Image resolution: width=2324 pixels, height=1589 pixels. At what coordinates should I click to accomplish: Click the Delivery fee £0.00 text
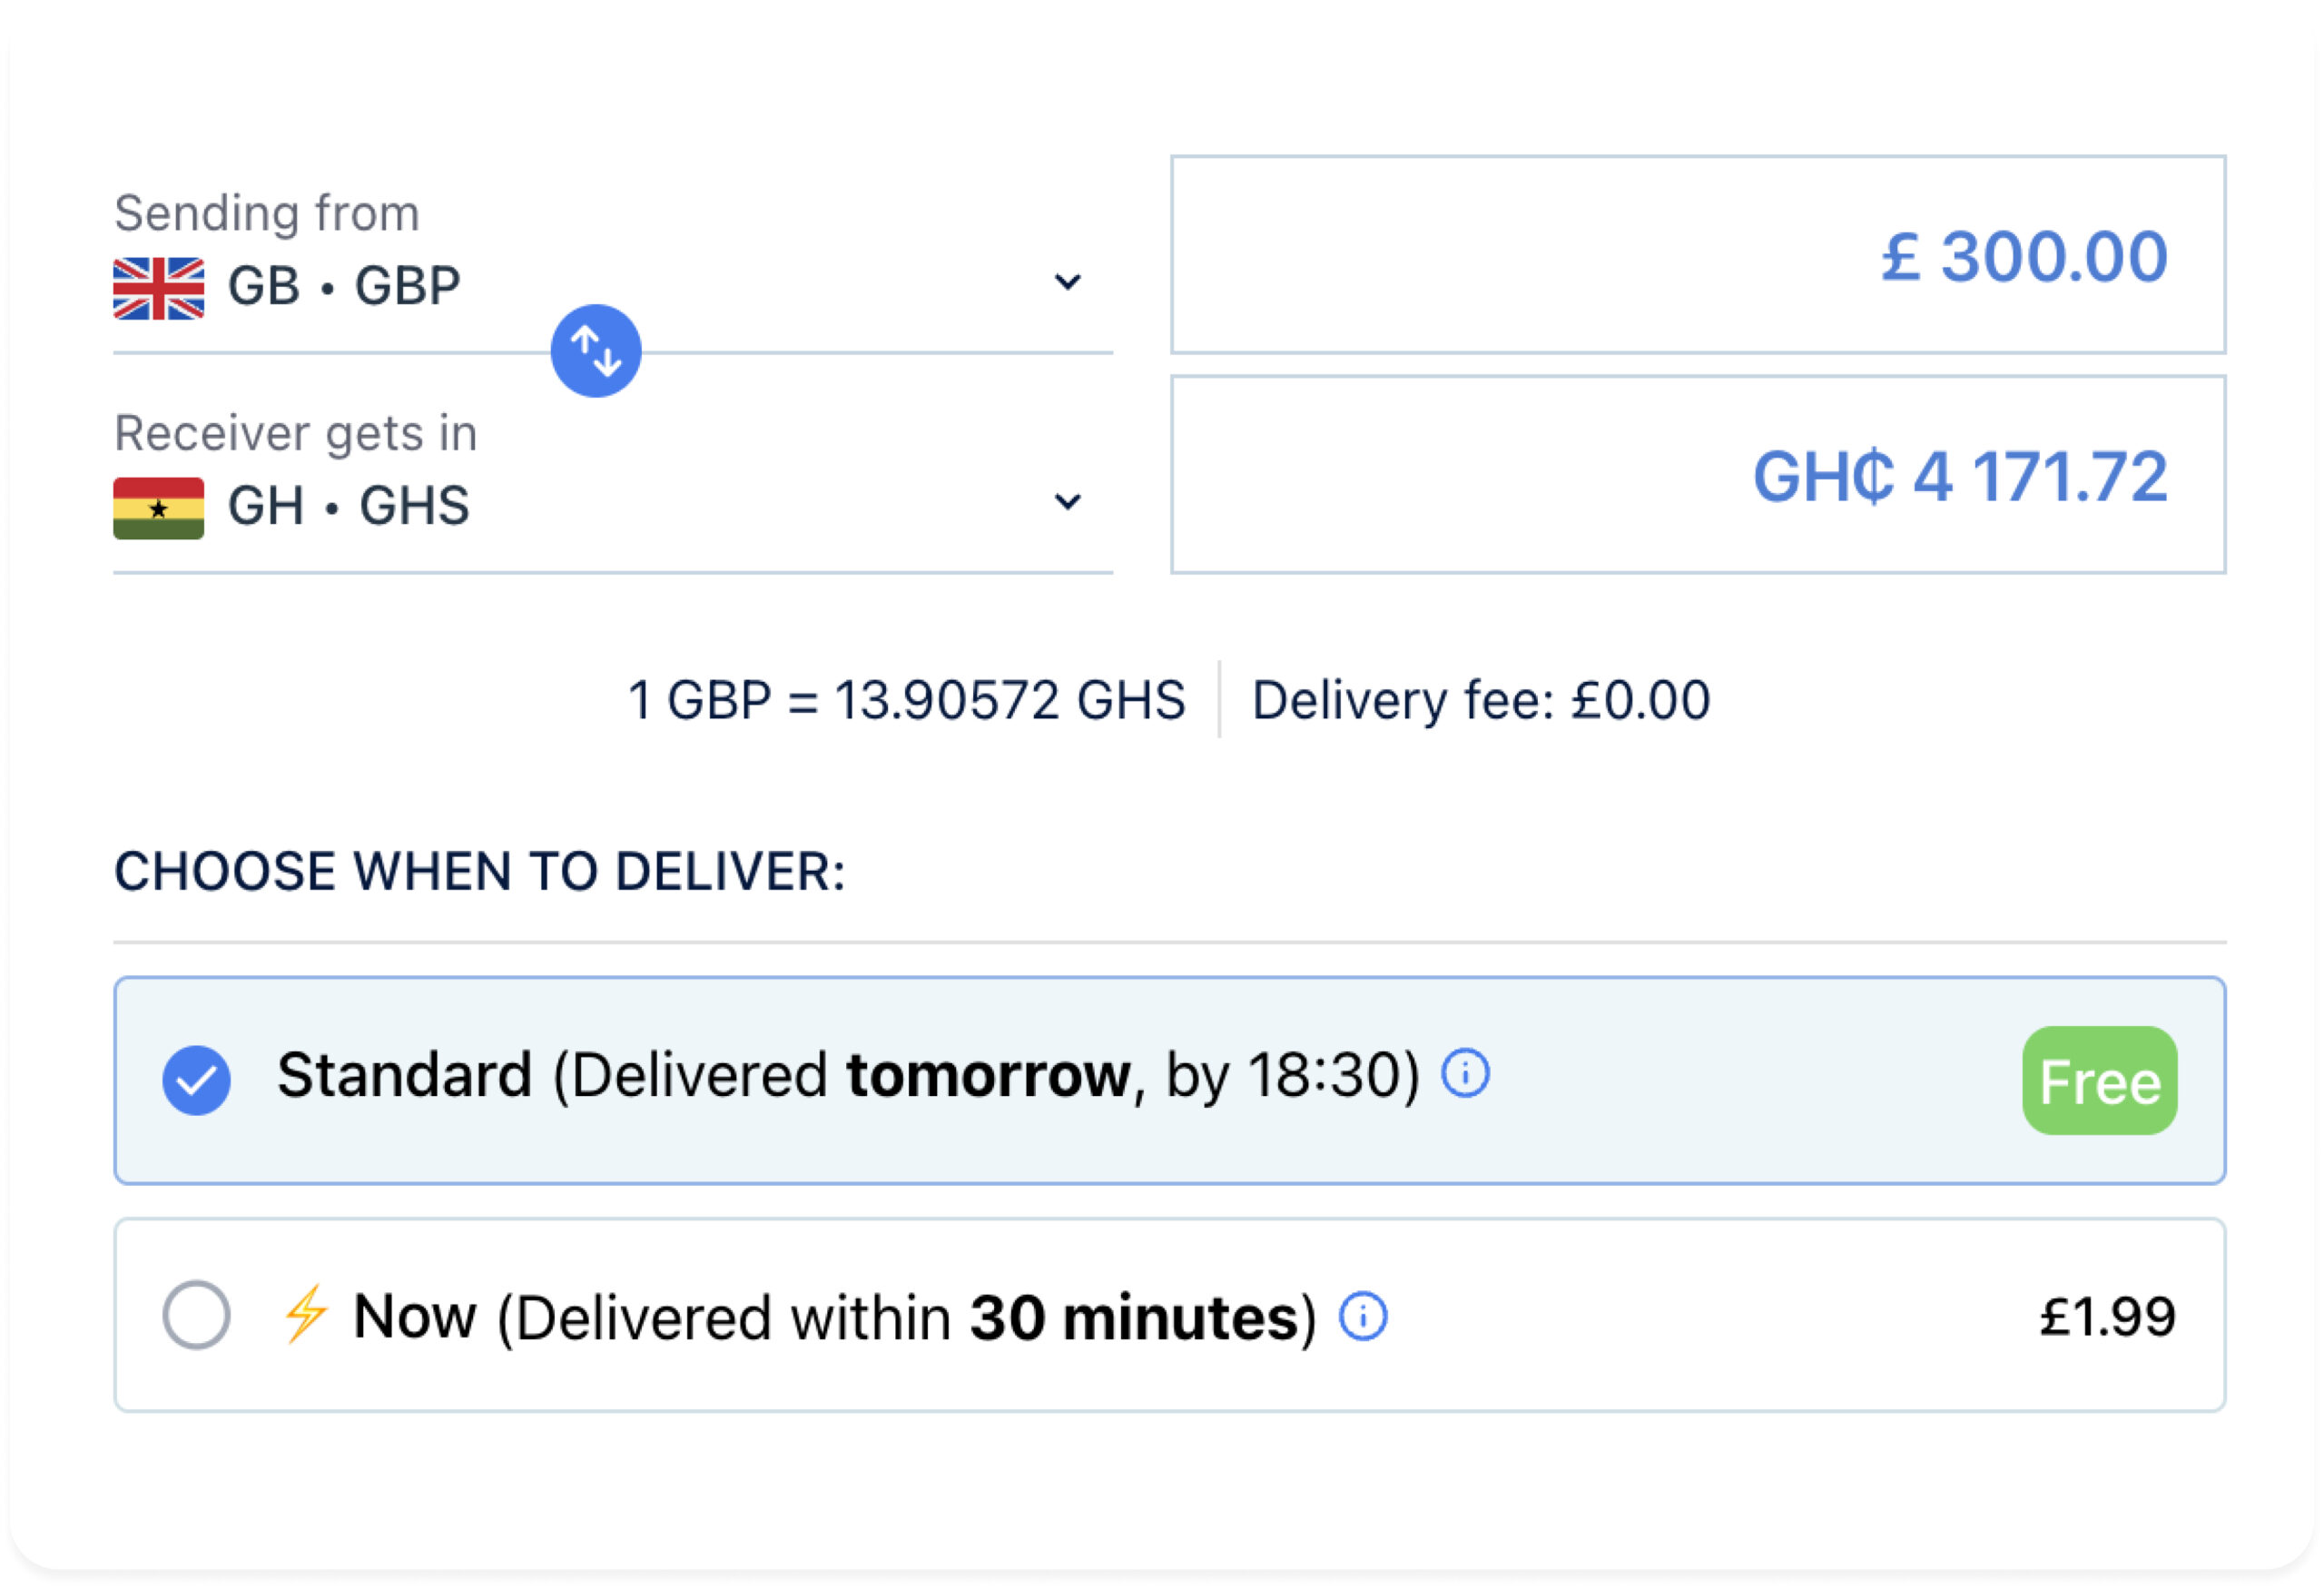(x=1481, y=700)
